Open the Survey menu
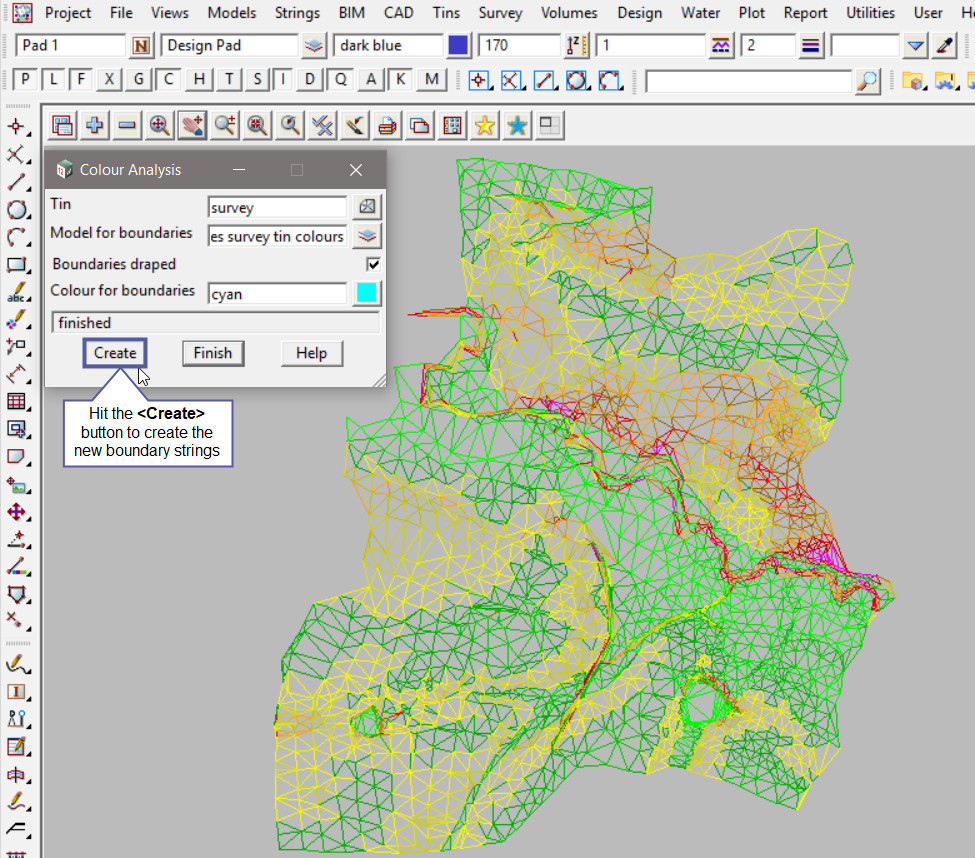This screenshot has width=975, height=858. click(x=500, y=13)
